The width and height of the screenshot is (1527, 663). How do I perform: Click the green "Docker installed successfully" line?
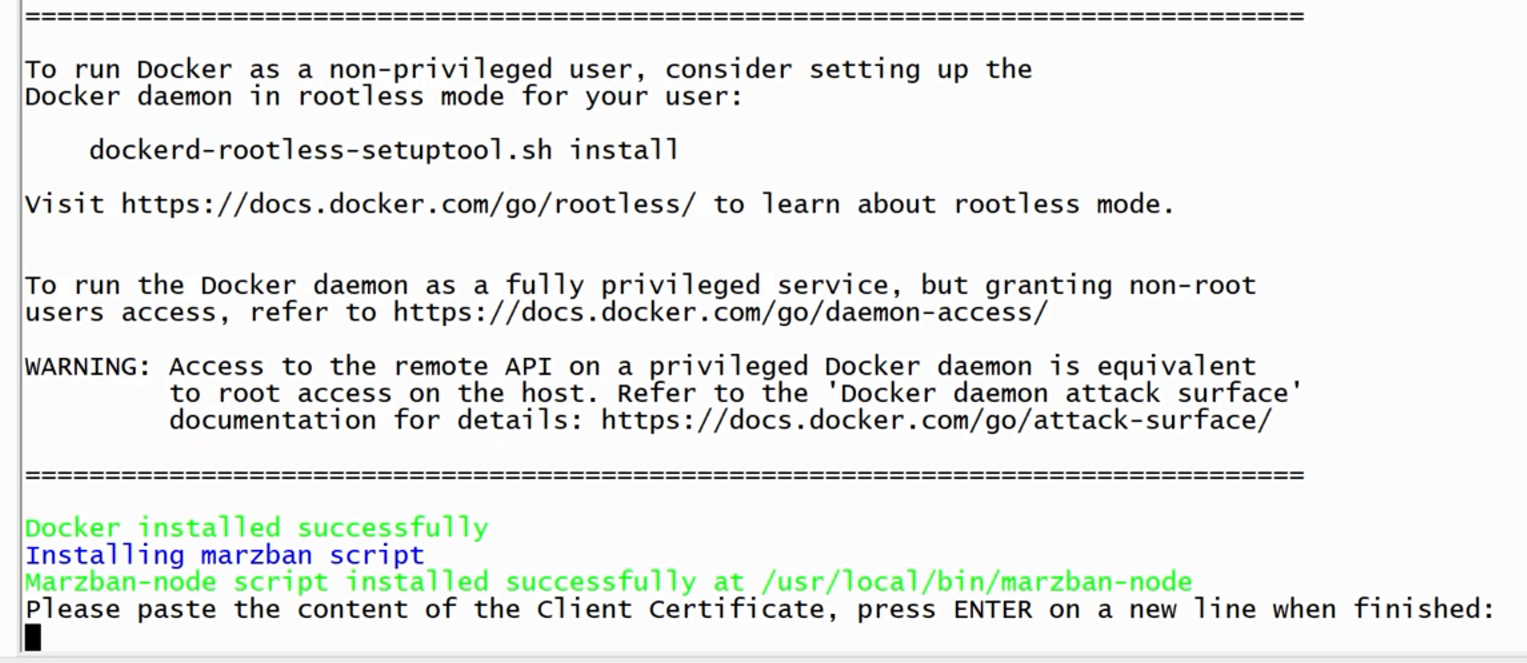pyautogui.click(x=256, y=528)
